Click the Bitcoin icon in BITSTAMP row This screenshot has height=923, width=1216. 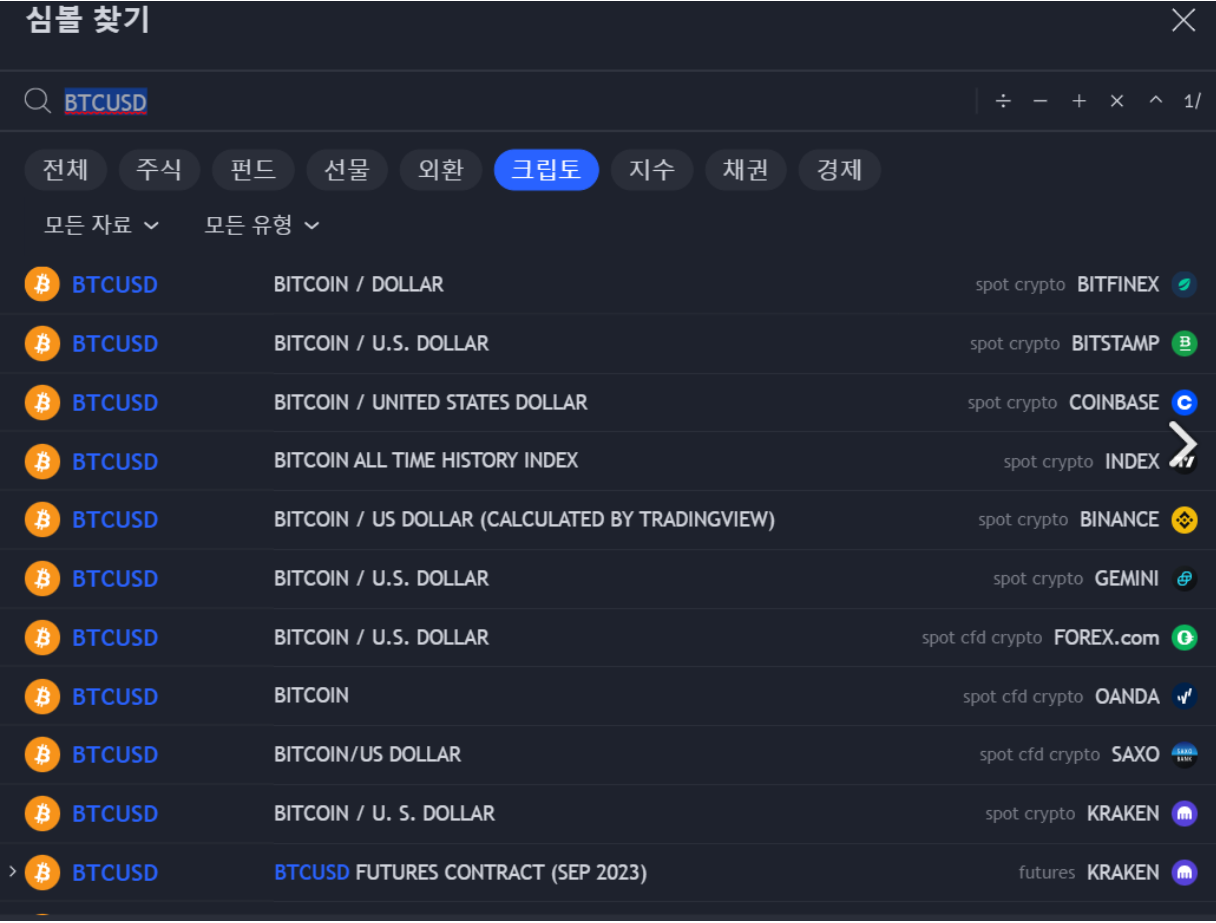pos(42,343)
